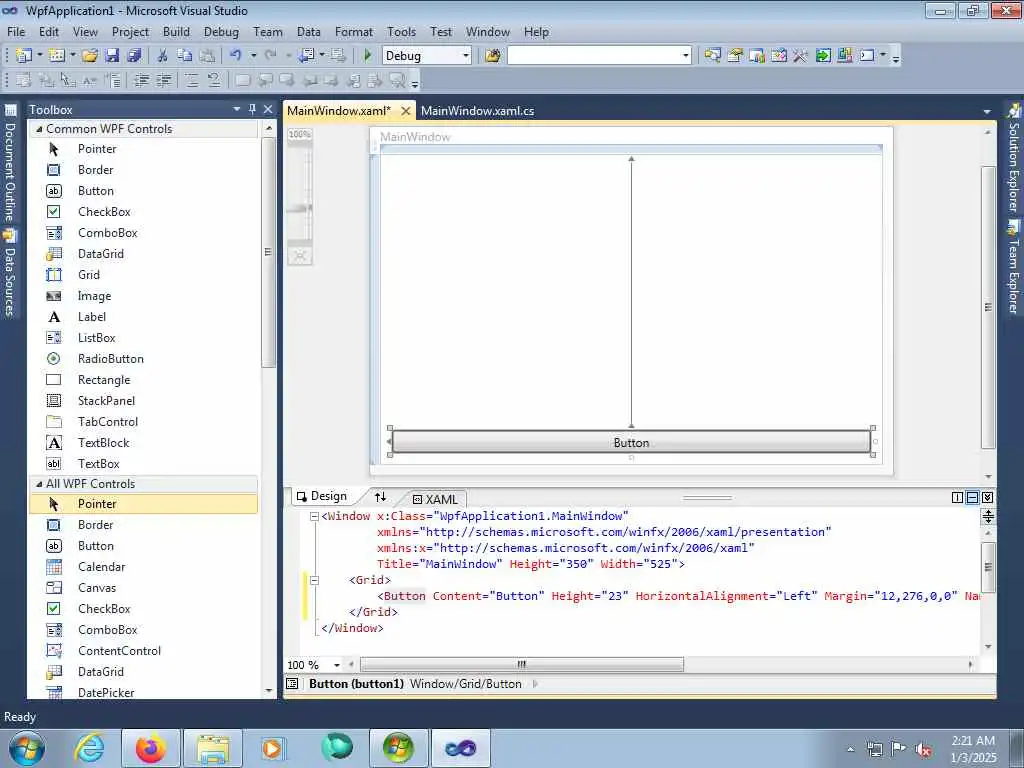Swap the Design and XAML panes
Screen dimensions: 1024x768
tap(380, 496)
